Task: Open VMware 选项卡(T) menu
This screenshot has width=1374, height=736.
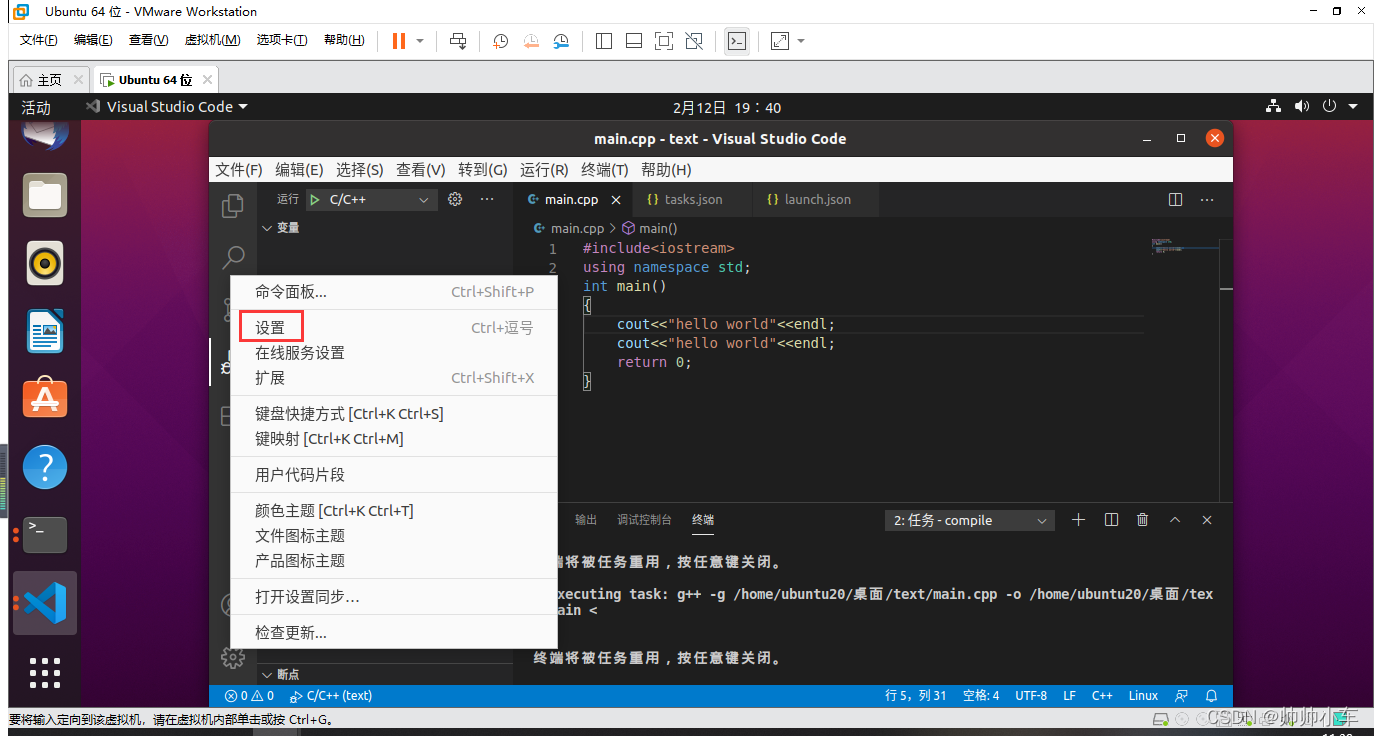Action: pyautogui.click(x=282, y=40)
